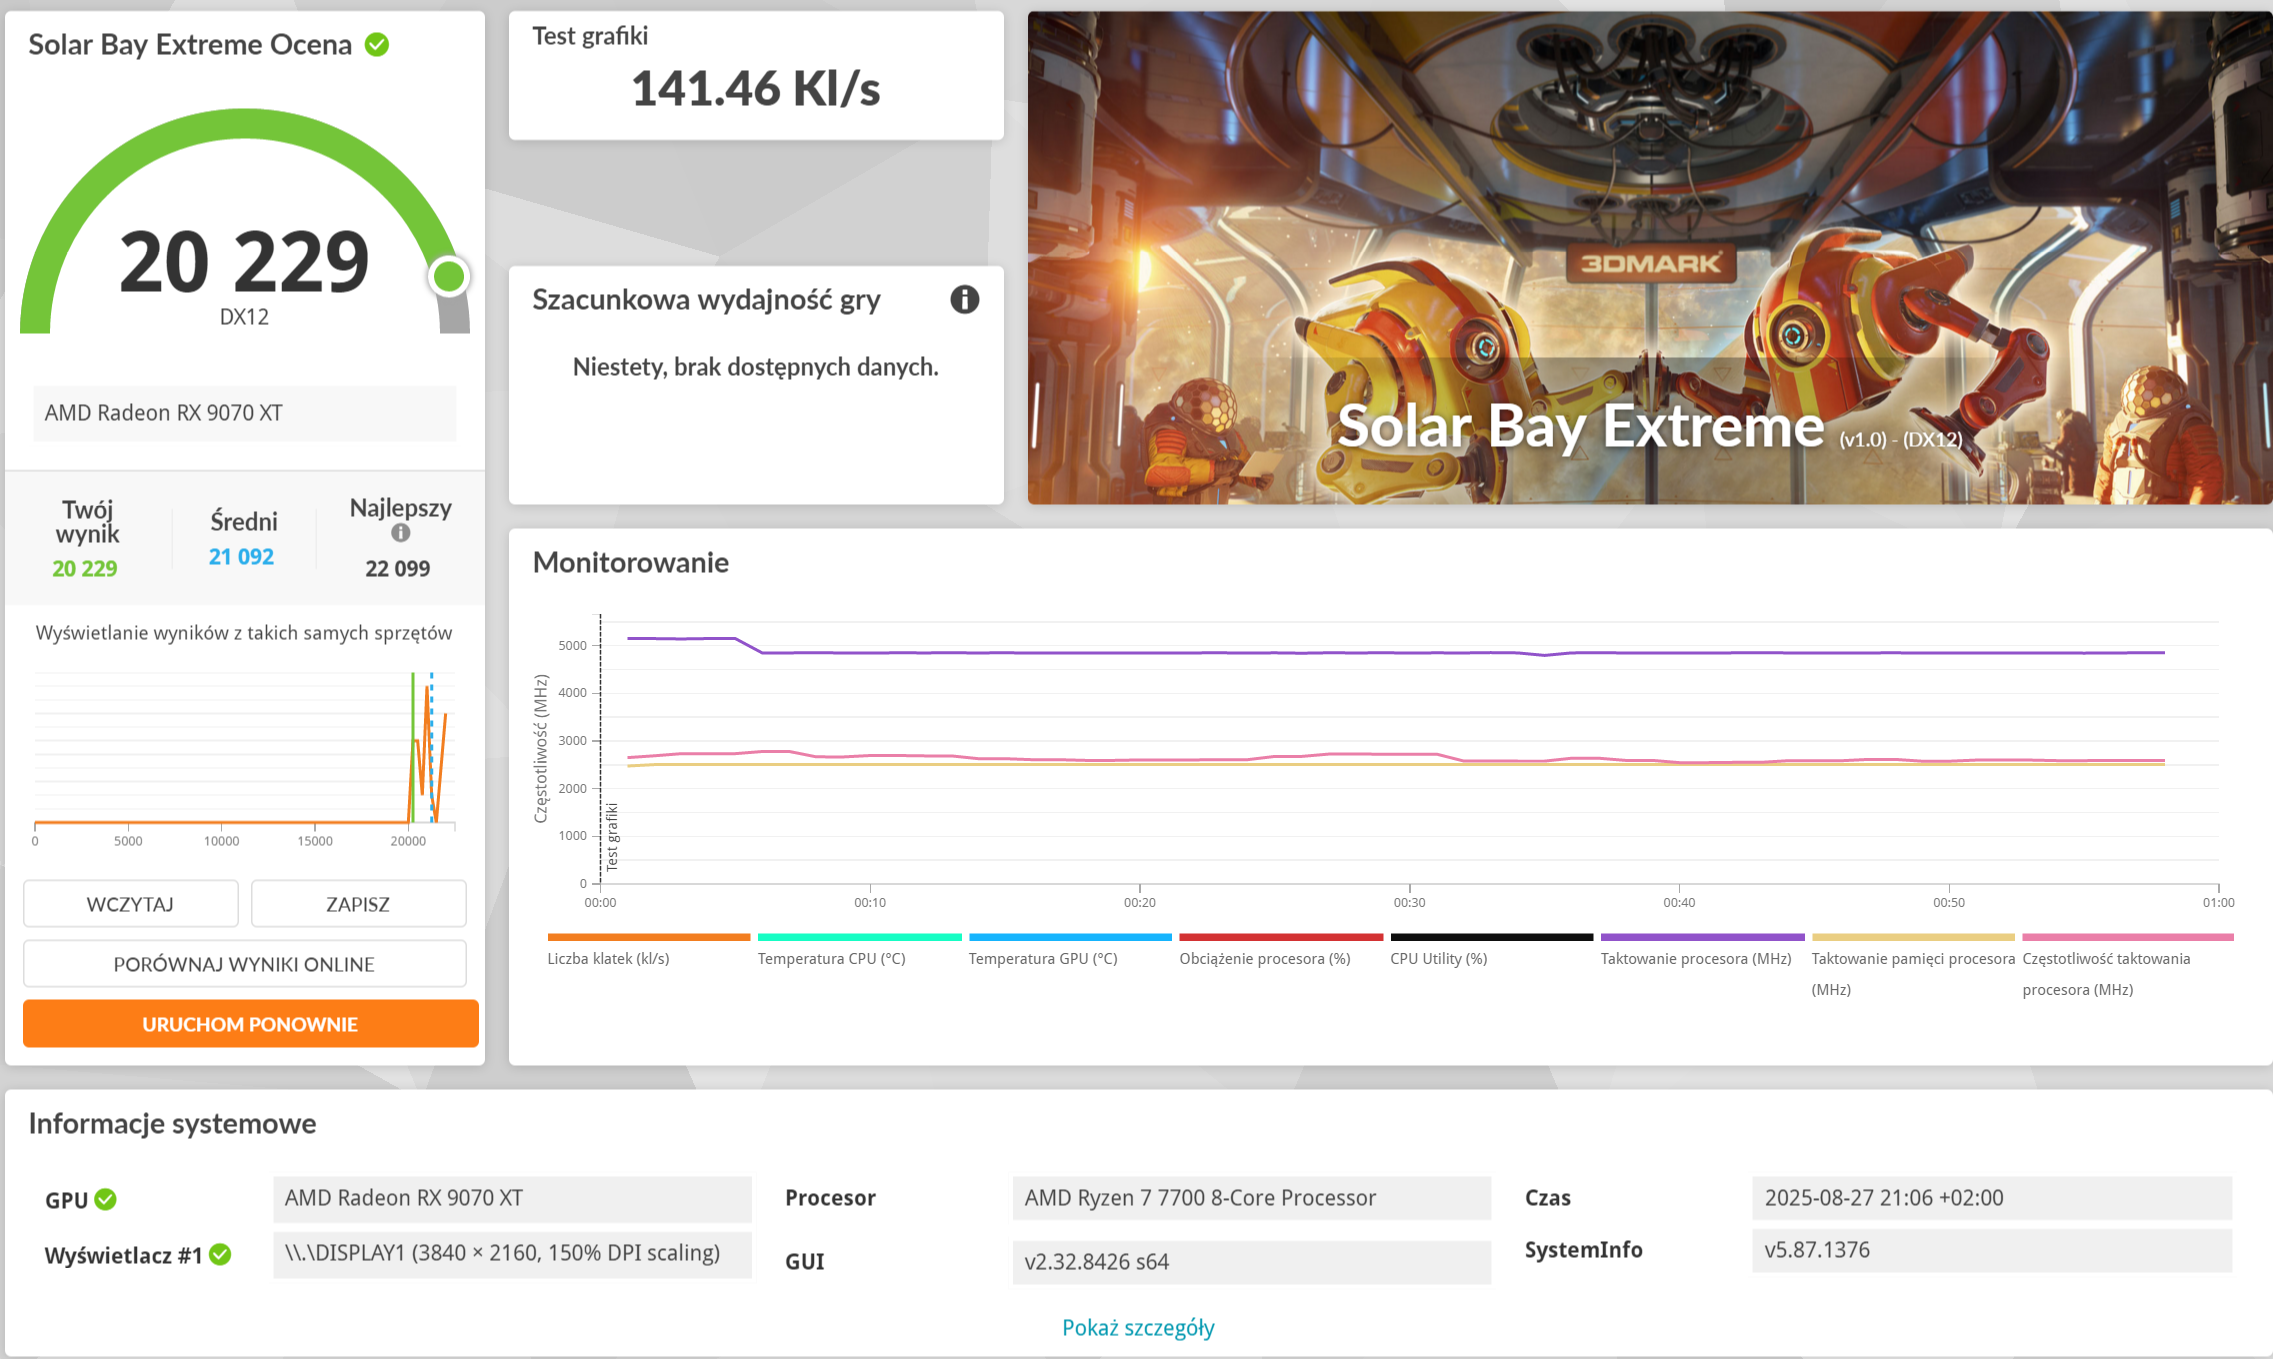Viewport: 2273px width, 1359px height.
Task: Toggle Liczba klatek (kl/s) legend series
Action: click(x=608, y=958)
